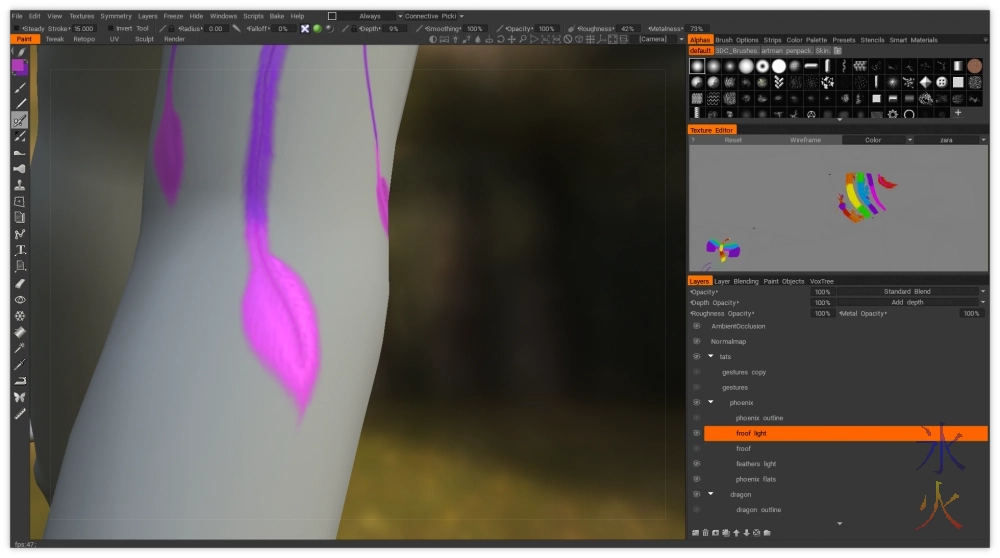Toggle visibility of AmbientOcclusion layer
This screenshot has height=558, width=1000.
pyautogui.click(x=697, y=326)
